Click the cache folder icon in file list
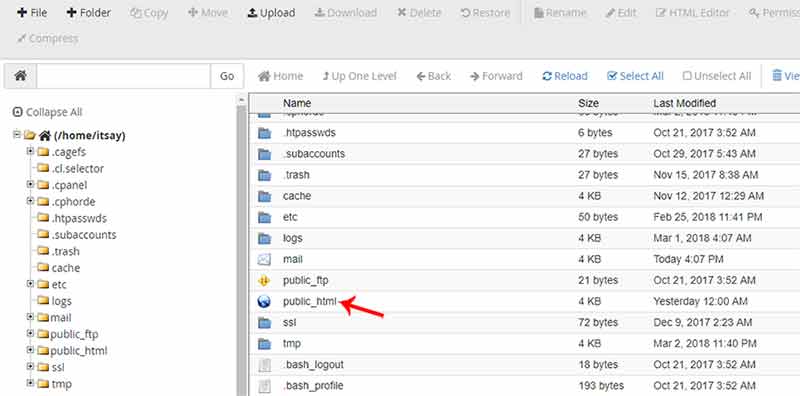 264,196
